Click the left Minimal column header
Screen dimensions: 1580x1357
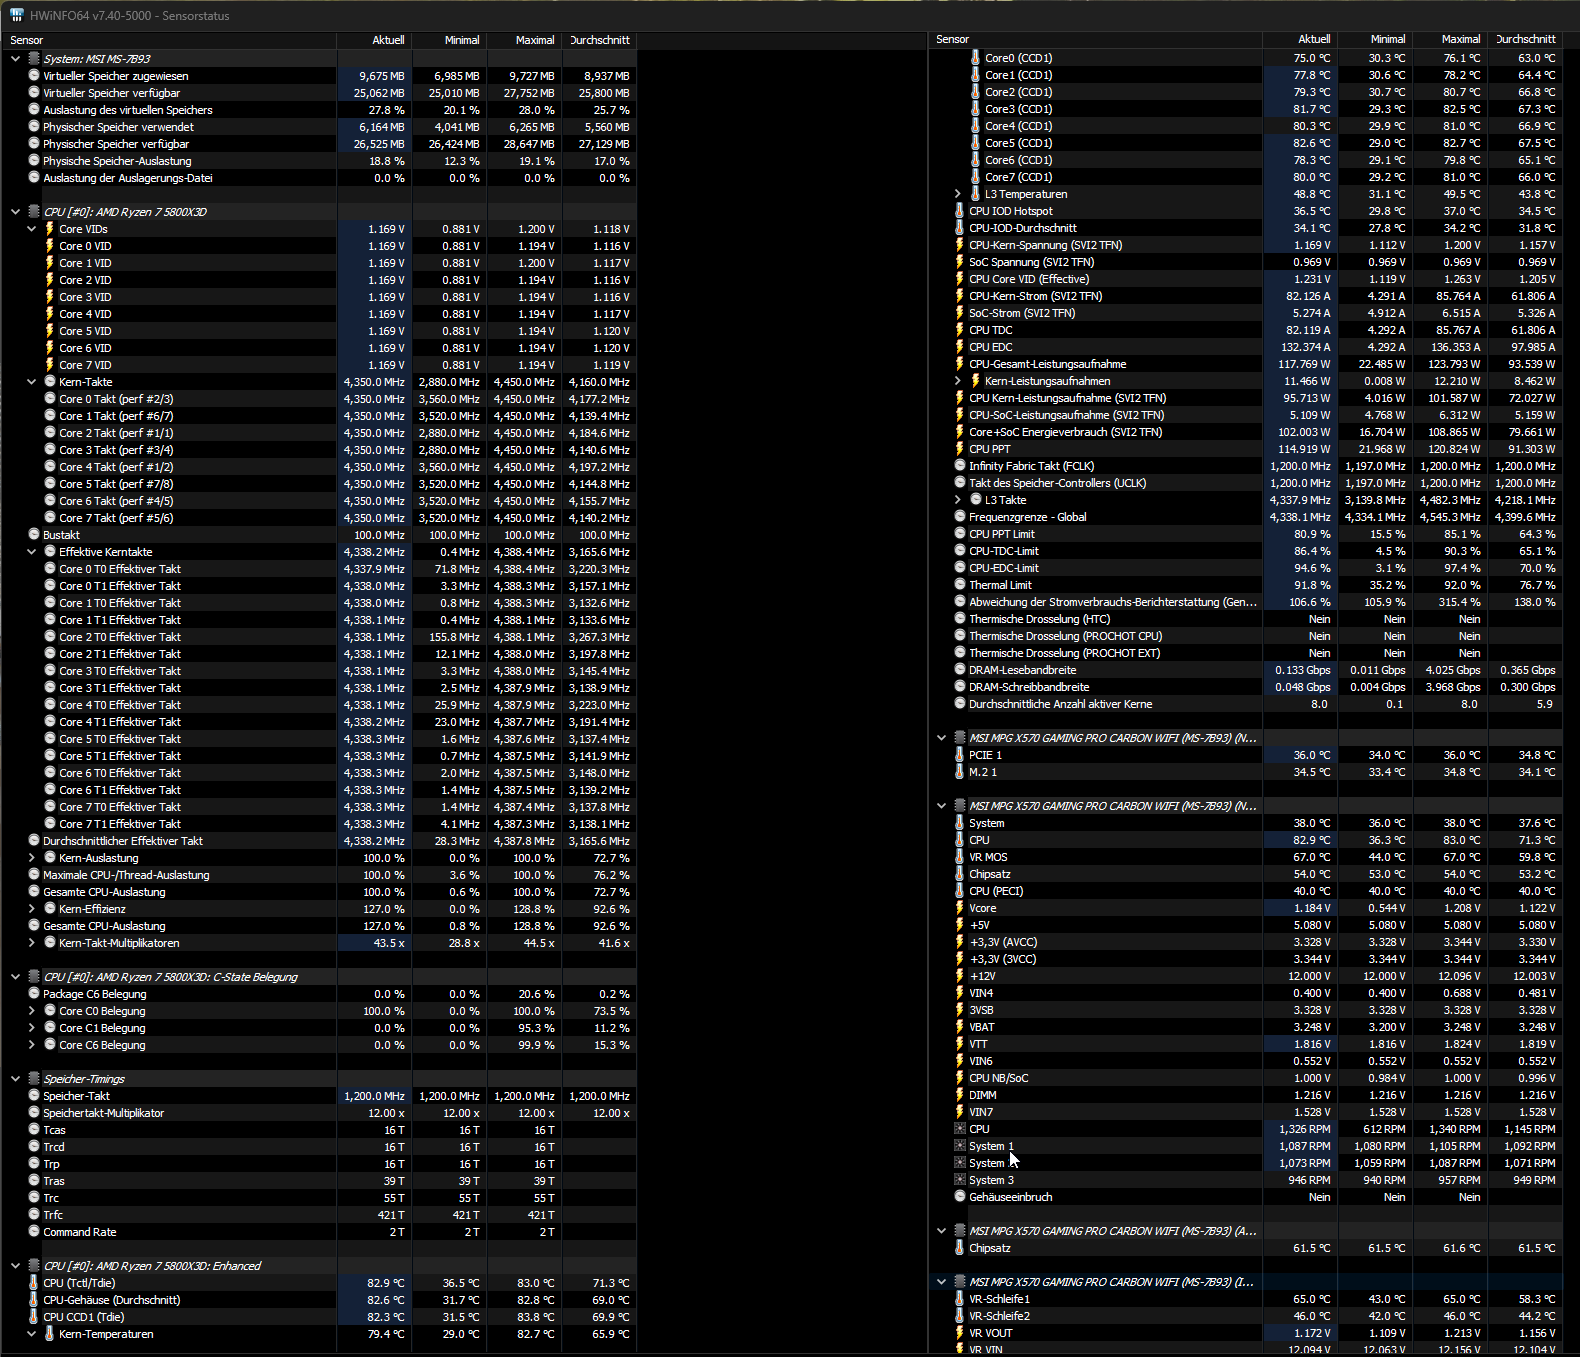449,40
